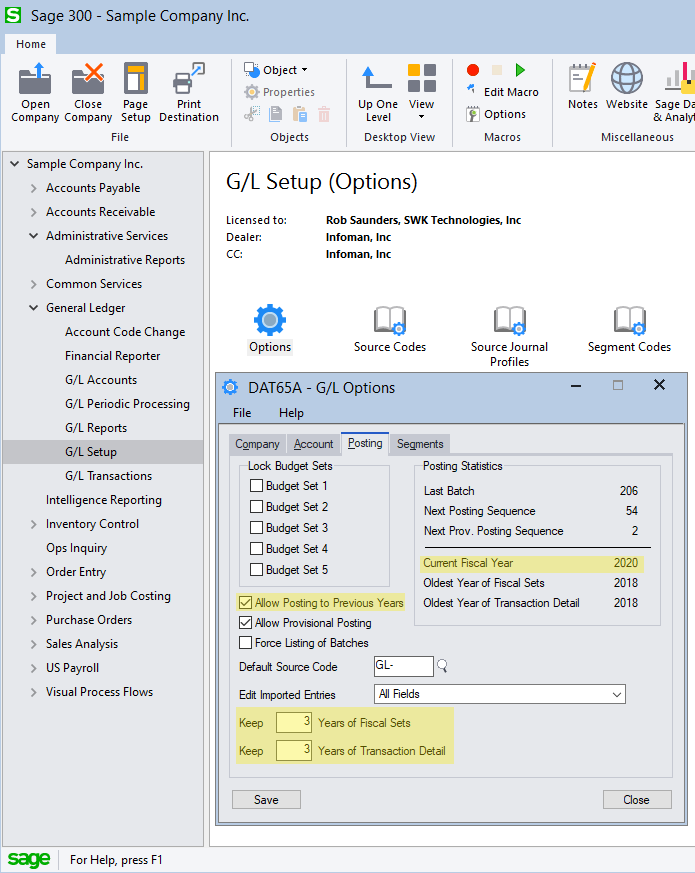The width and height of the screenshot is (695, 873).
Task: Select Ops Inquiry in the tree
Action: tap(76, 548)
